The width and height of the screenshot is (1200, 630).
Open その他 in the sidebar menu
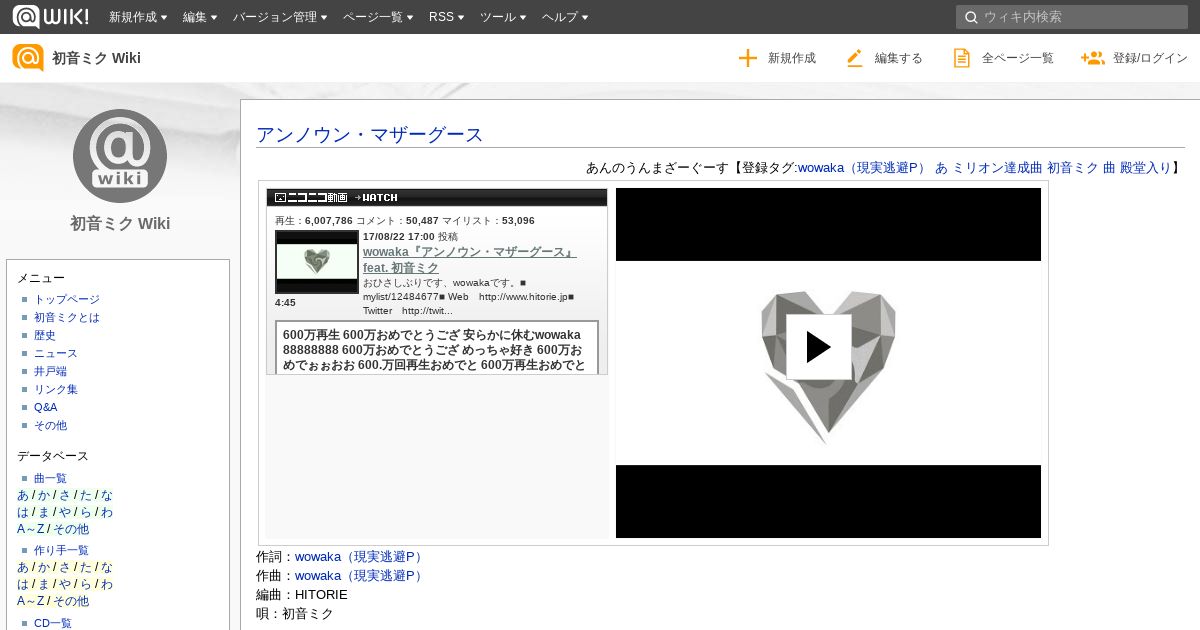[50, 425]
